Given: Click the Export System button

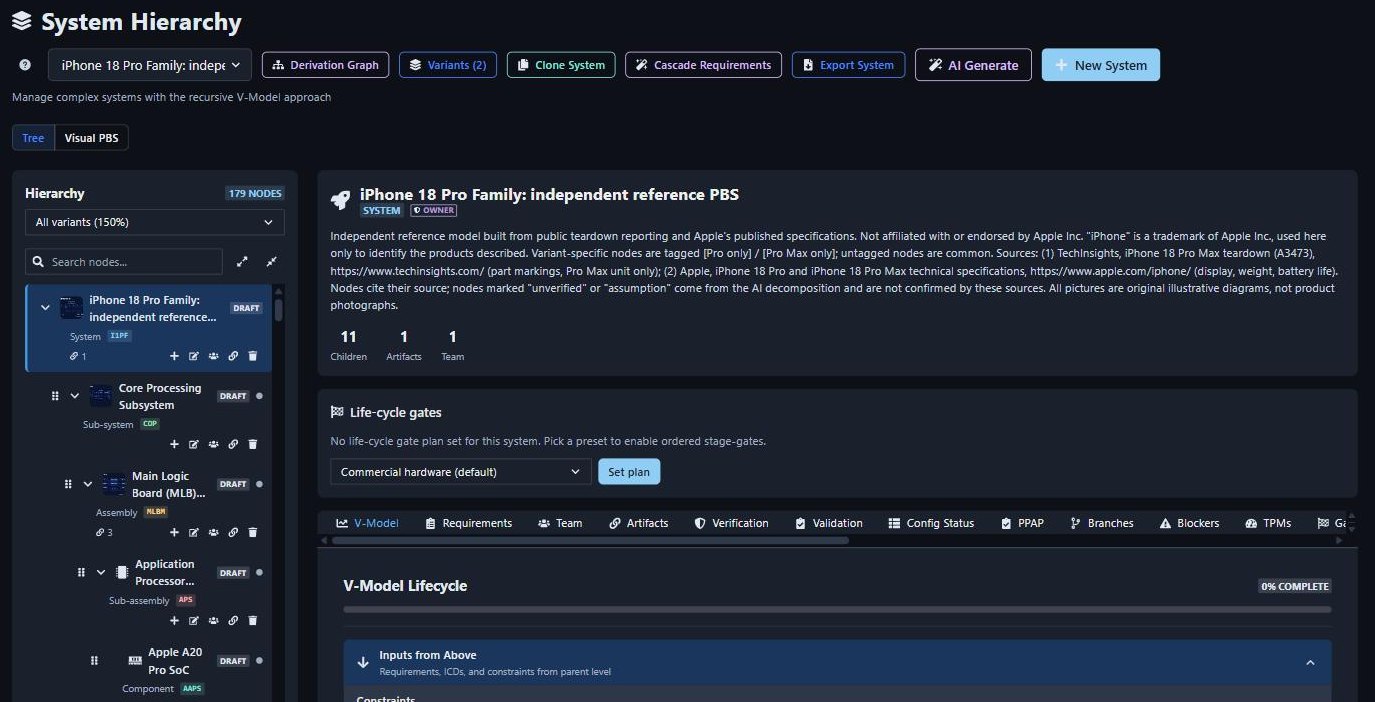Looking at the screenshot, I should tap(849, 65).
